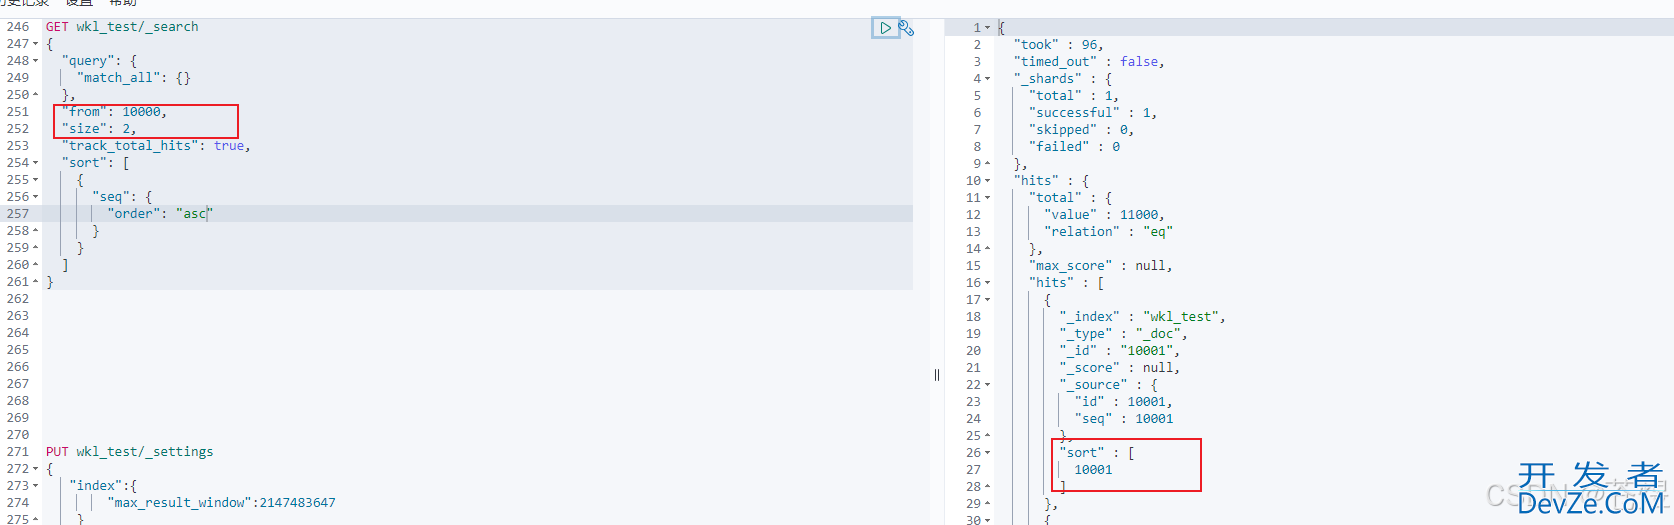Toggle the fold marker at output line 14
The width and height of the screenshot is (1674, 525).
pos(988,249)
